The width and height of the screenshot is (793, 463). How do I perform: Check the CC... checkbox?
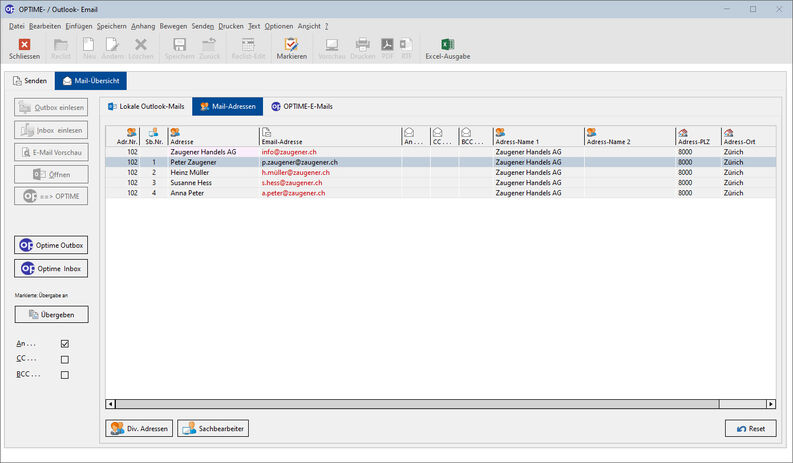click(65, 360)
